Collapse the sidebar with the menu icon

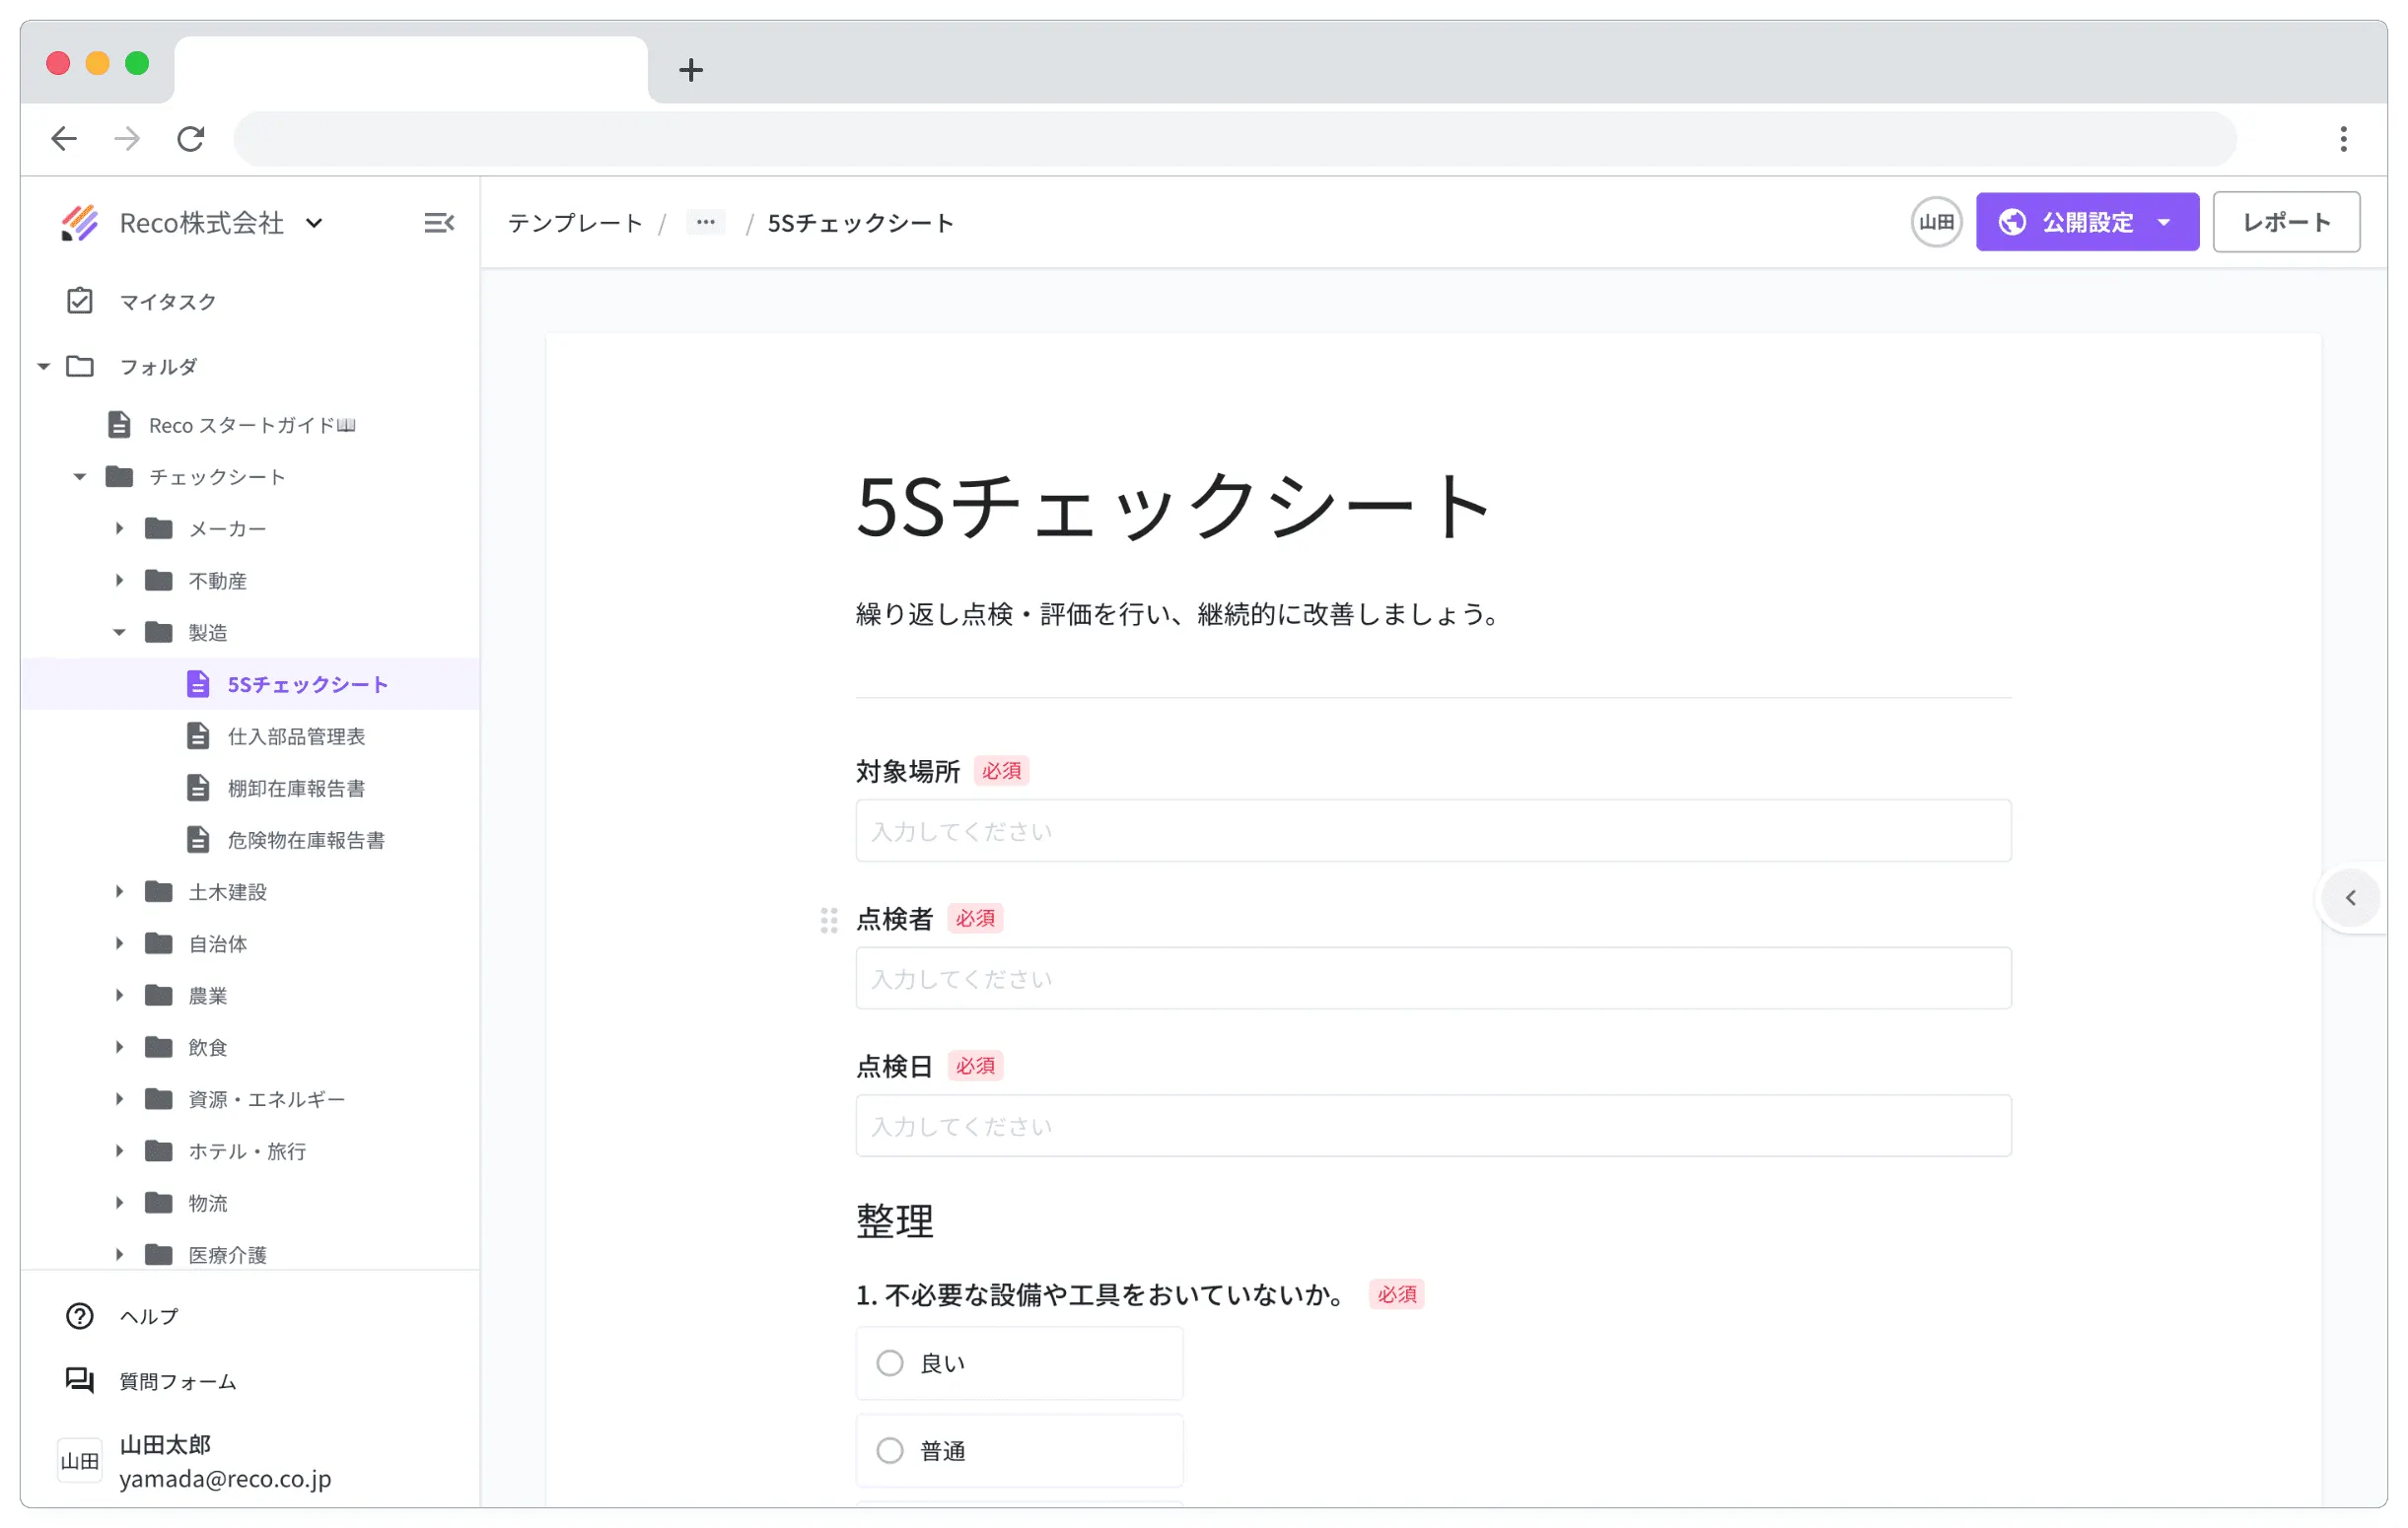(x=438, y=222)
